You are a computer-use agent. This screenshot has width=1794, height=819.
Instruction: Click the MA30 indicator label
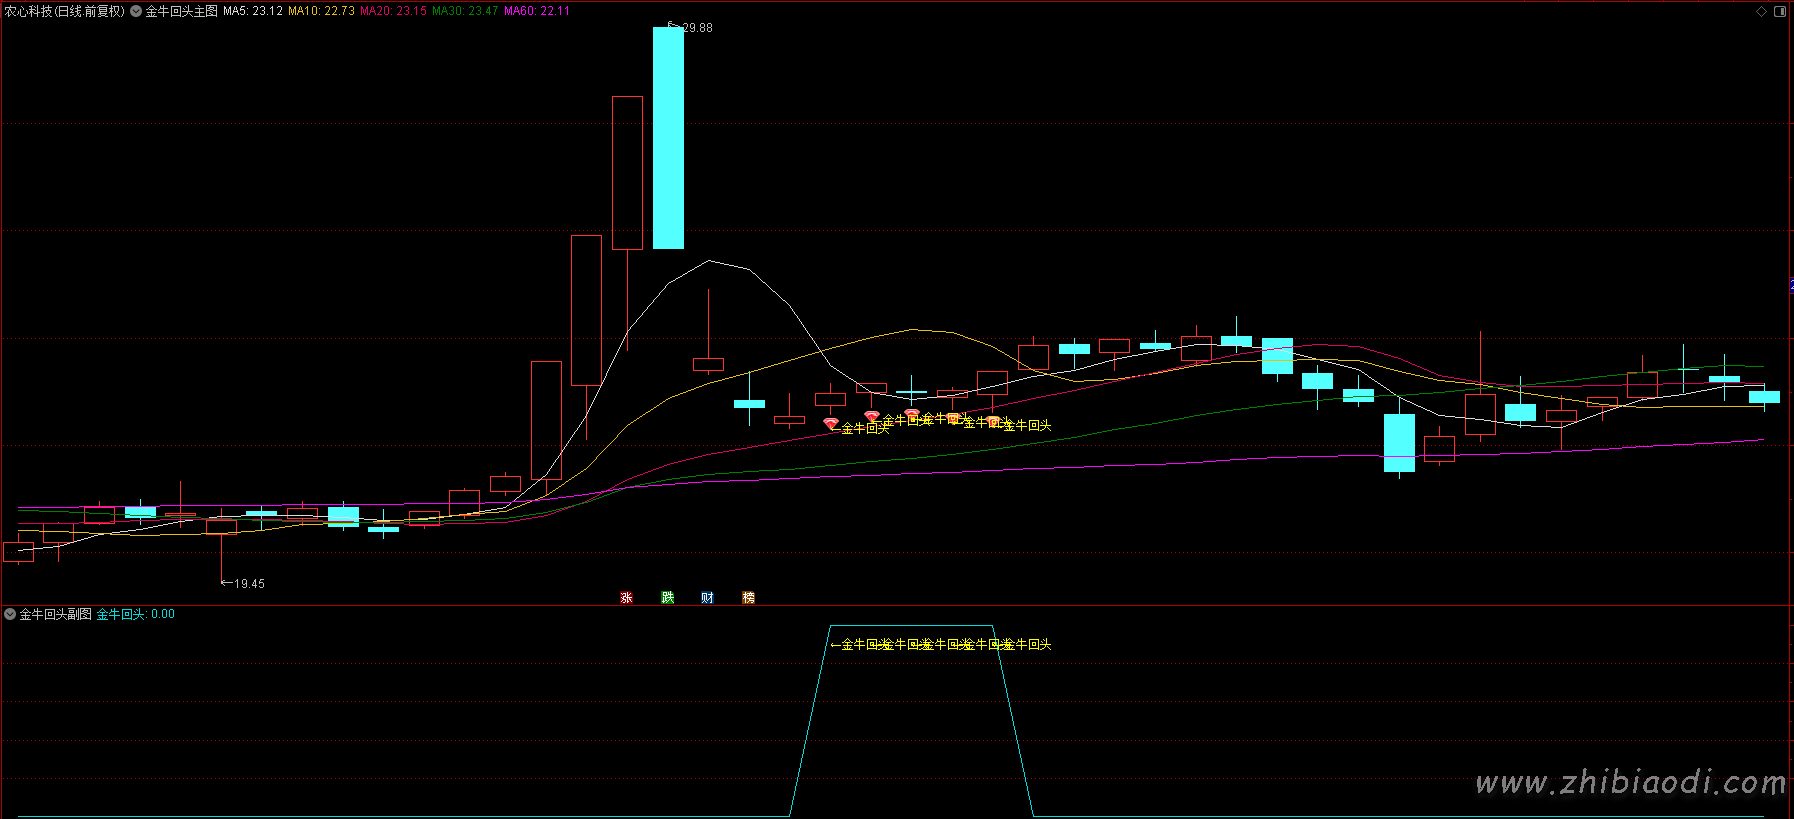465,11
